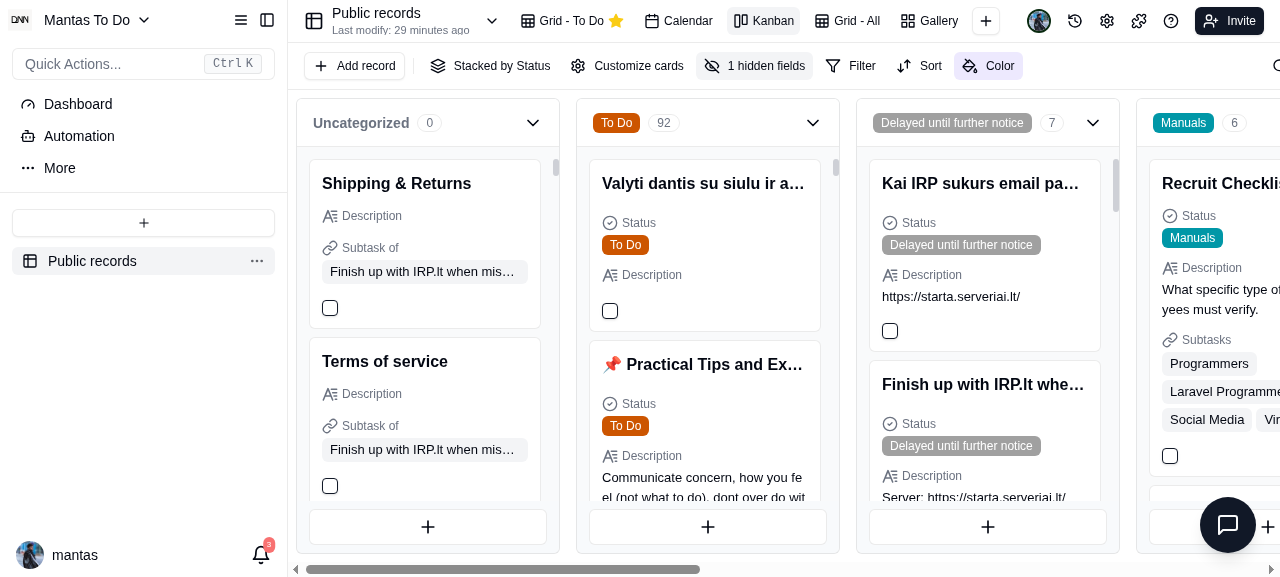Click the user avatar in top bar
Screen dimensions: 1280x577
pyautogui.click(x=1039, y=21)
